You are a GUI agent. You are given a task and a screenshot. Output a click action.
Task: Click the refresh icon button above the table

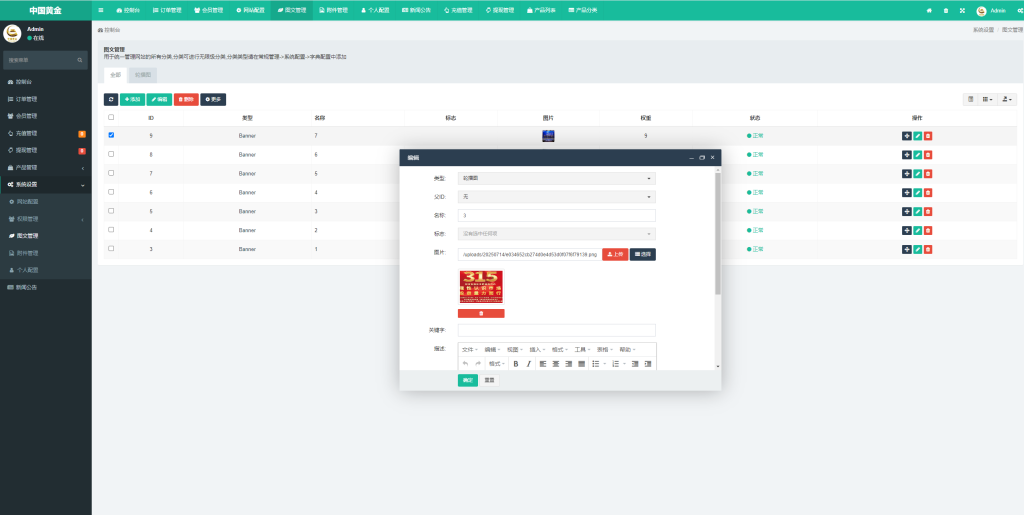point(111,99)
